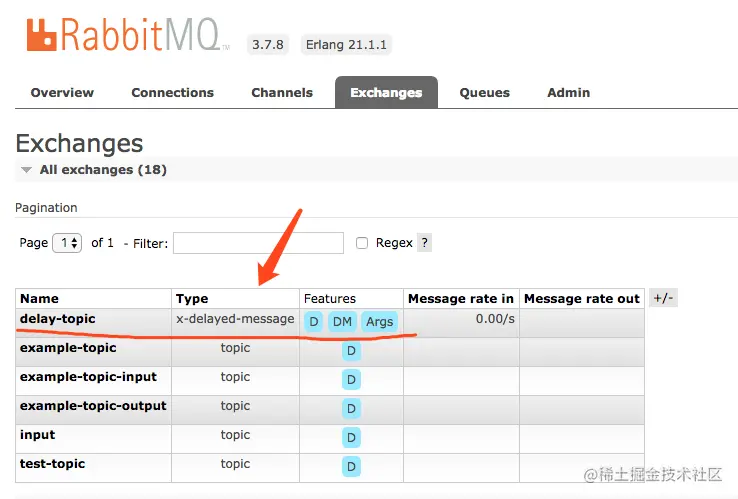The height and width of the screenshot is (499, 738).
Task: Click the Exchanges page heading
Action: (79, 143)
